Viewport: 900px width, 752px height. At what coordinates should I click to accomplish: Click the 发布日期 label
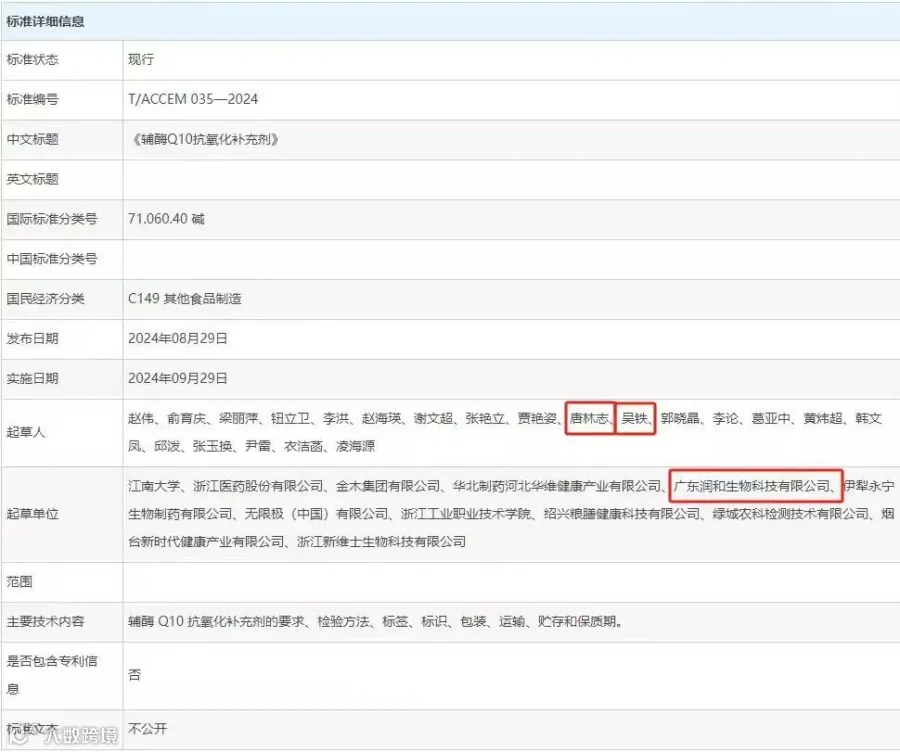click(32, 339)
